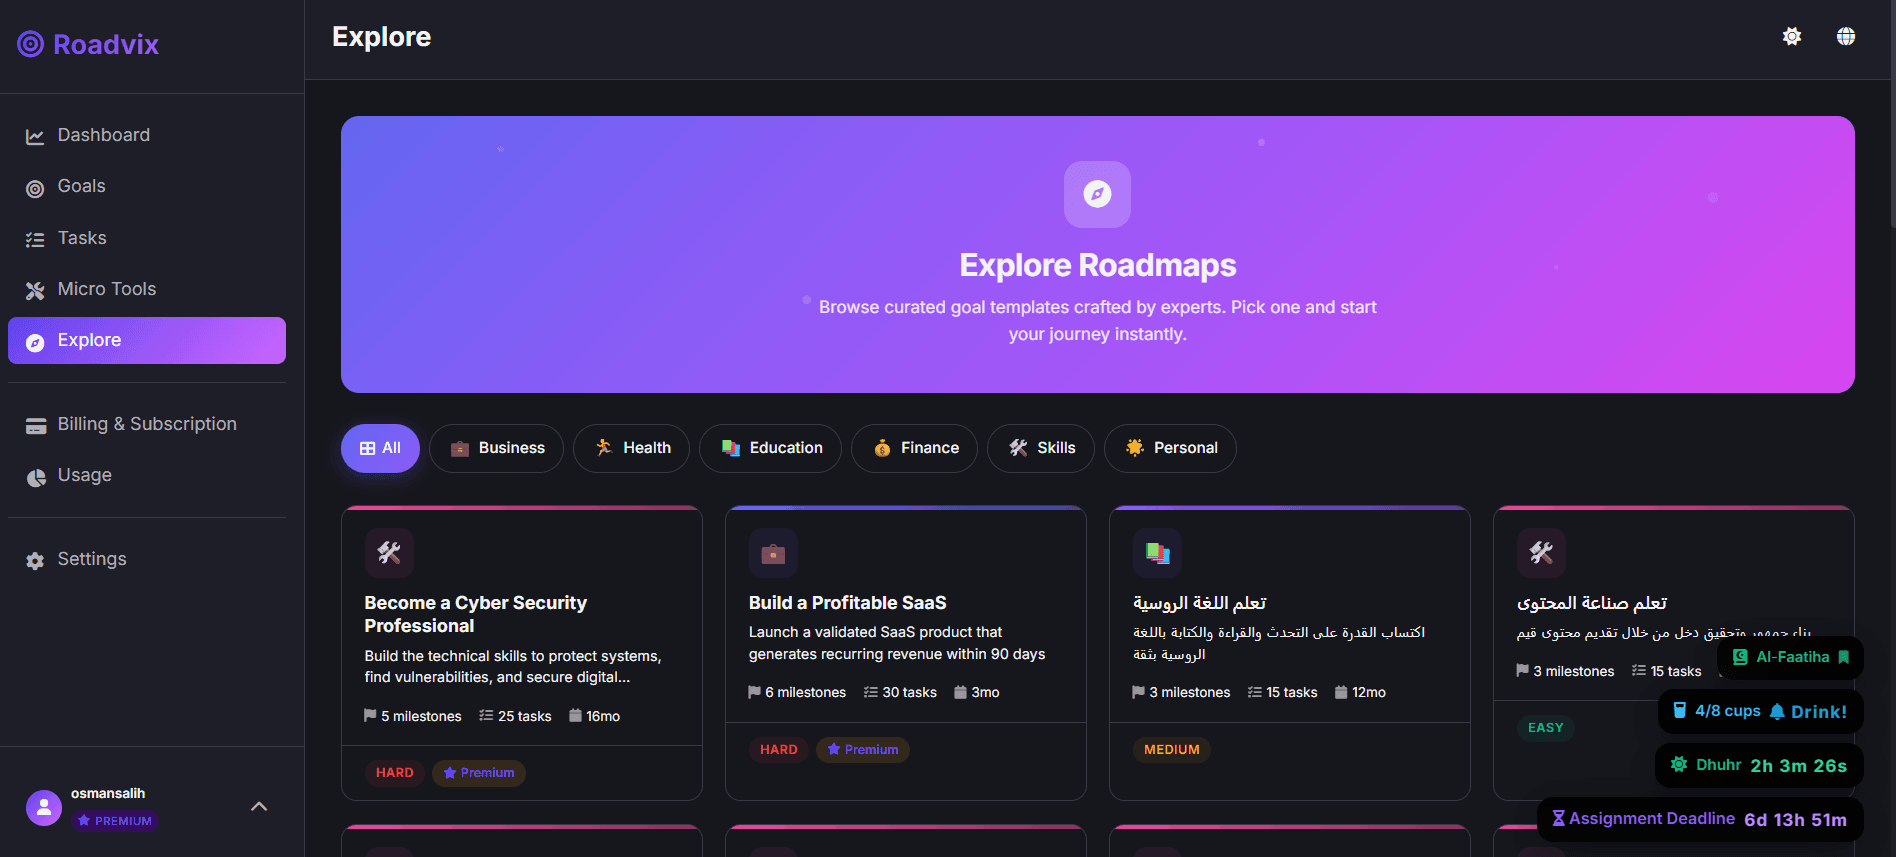Click tools icon on Cyber Security card

389,553
